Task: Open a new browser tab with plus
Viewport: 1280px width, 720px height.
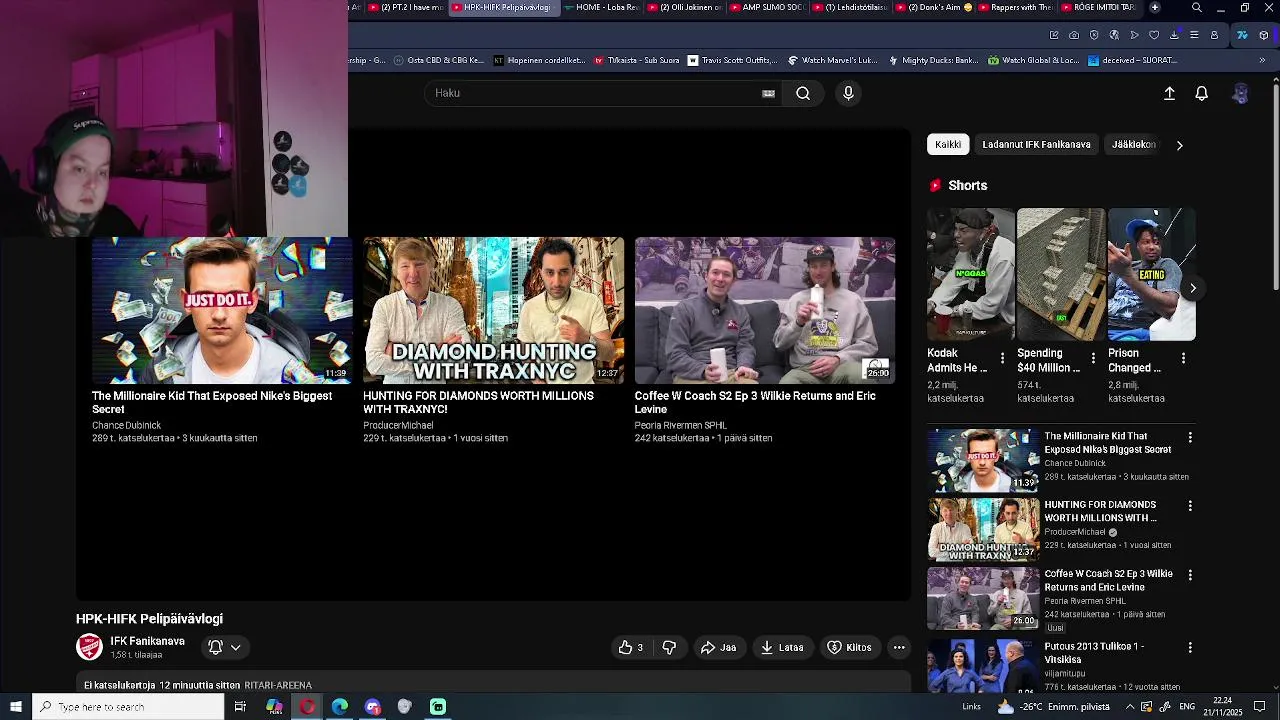Action: (1155, 7)
